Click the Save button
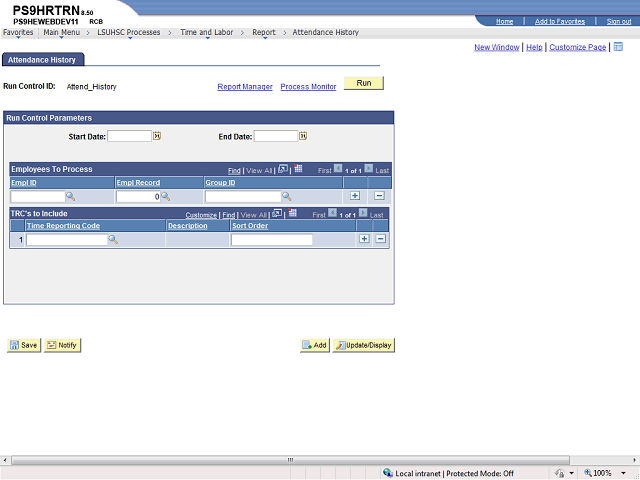Viewport: 640px width, 480px height. click(23, 345)
